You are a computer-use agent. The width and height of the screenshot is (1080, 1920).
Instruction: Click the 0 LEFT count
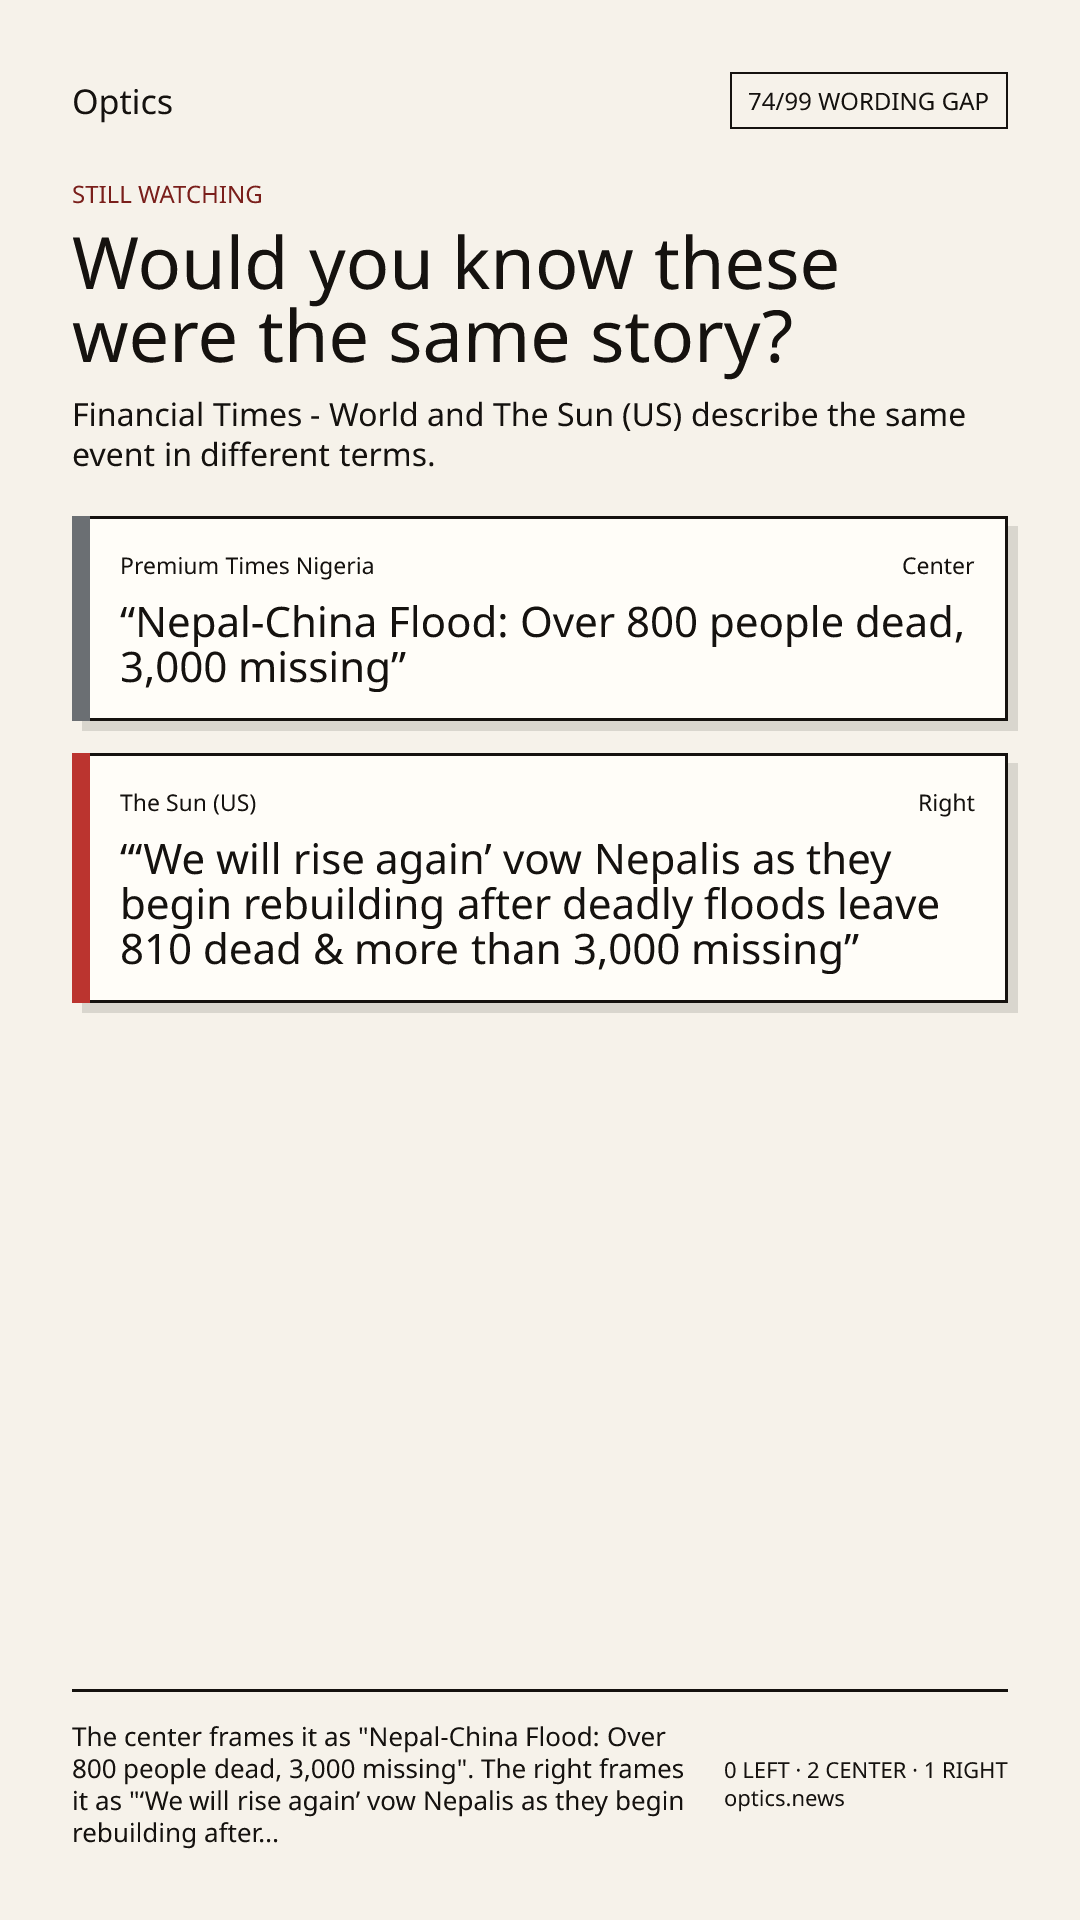pos(757,1770)
